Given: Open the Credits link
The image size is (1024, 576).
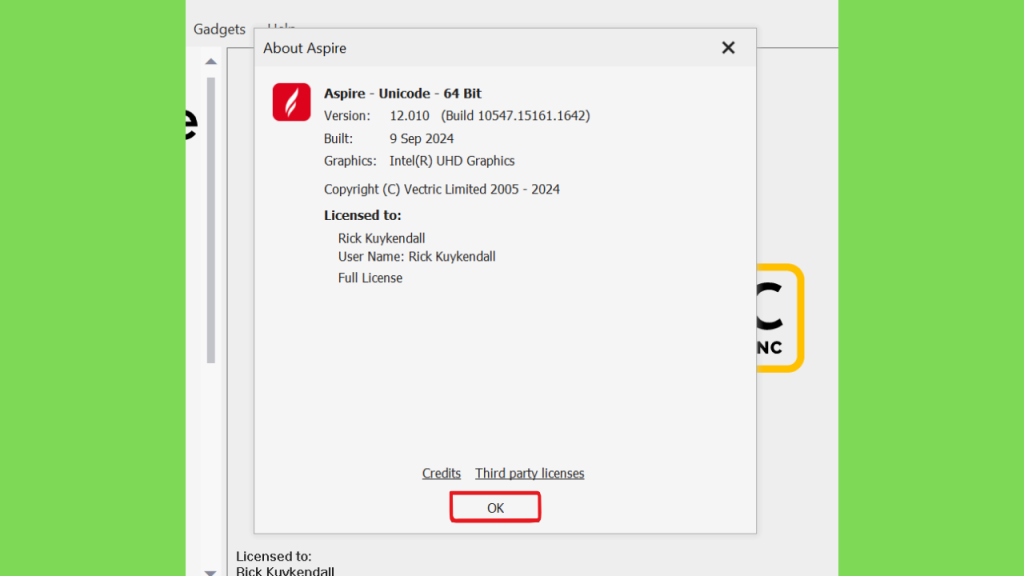Looking at the screenshot, I should [441, 473].
